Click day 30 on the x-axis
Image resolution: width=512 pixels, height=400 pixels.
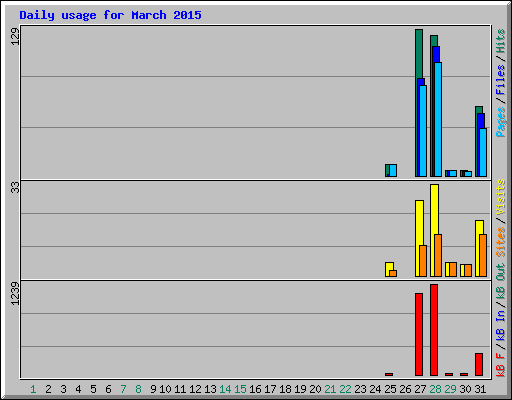(x=465, y=389)
